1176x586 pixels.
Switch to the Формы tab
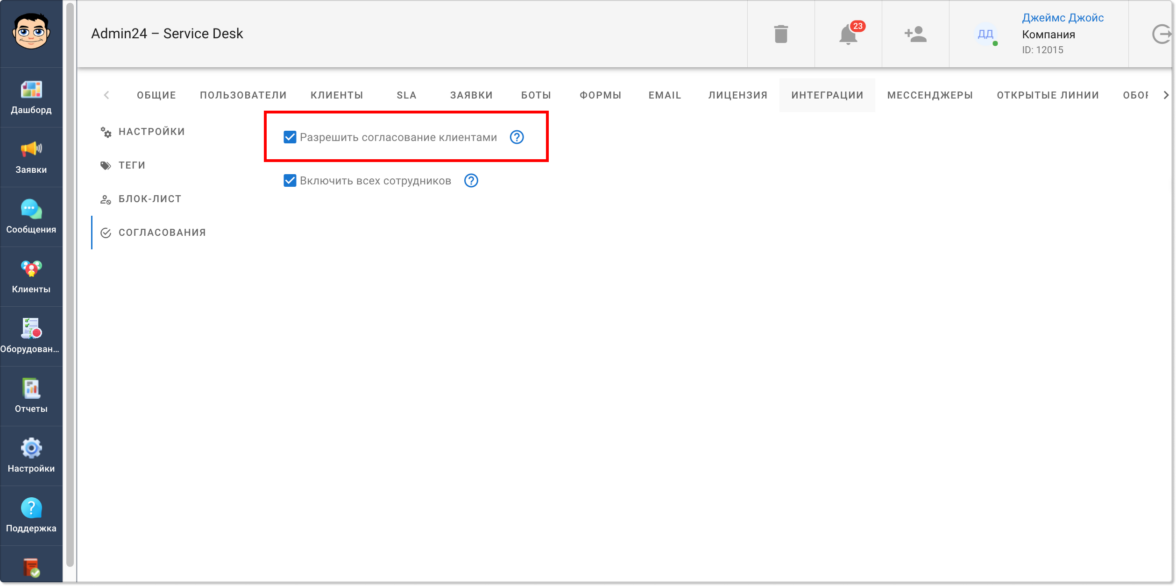coord(600,95)
